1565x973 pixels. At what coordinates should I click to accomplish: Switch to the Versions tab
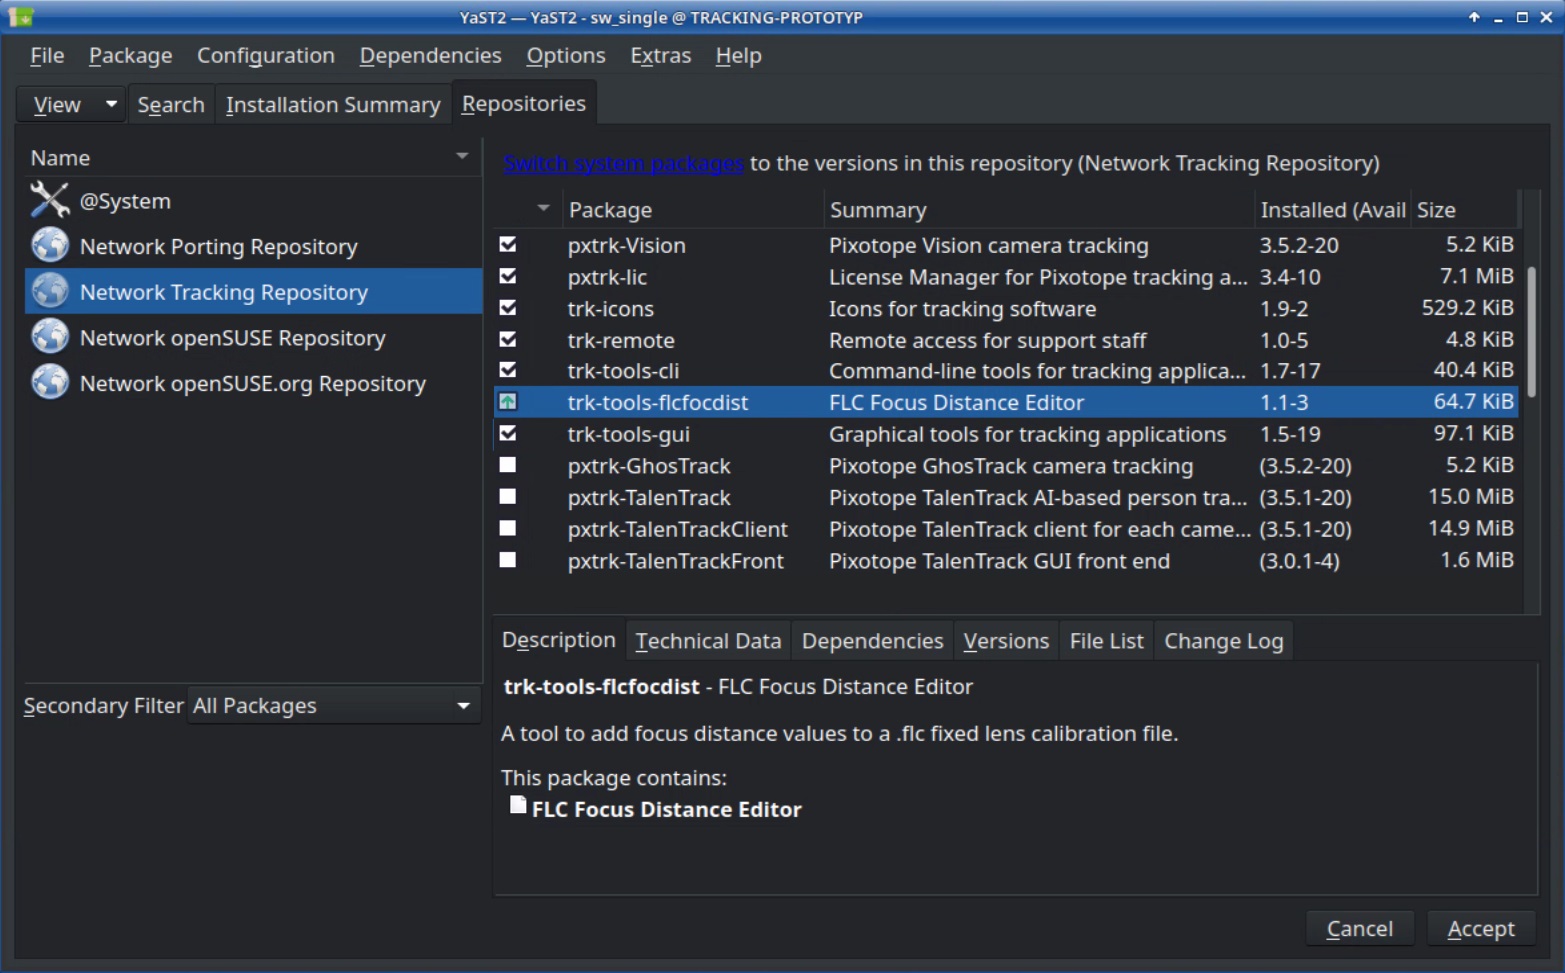click(x=1005, y=641)
